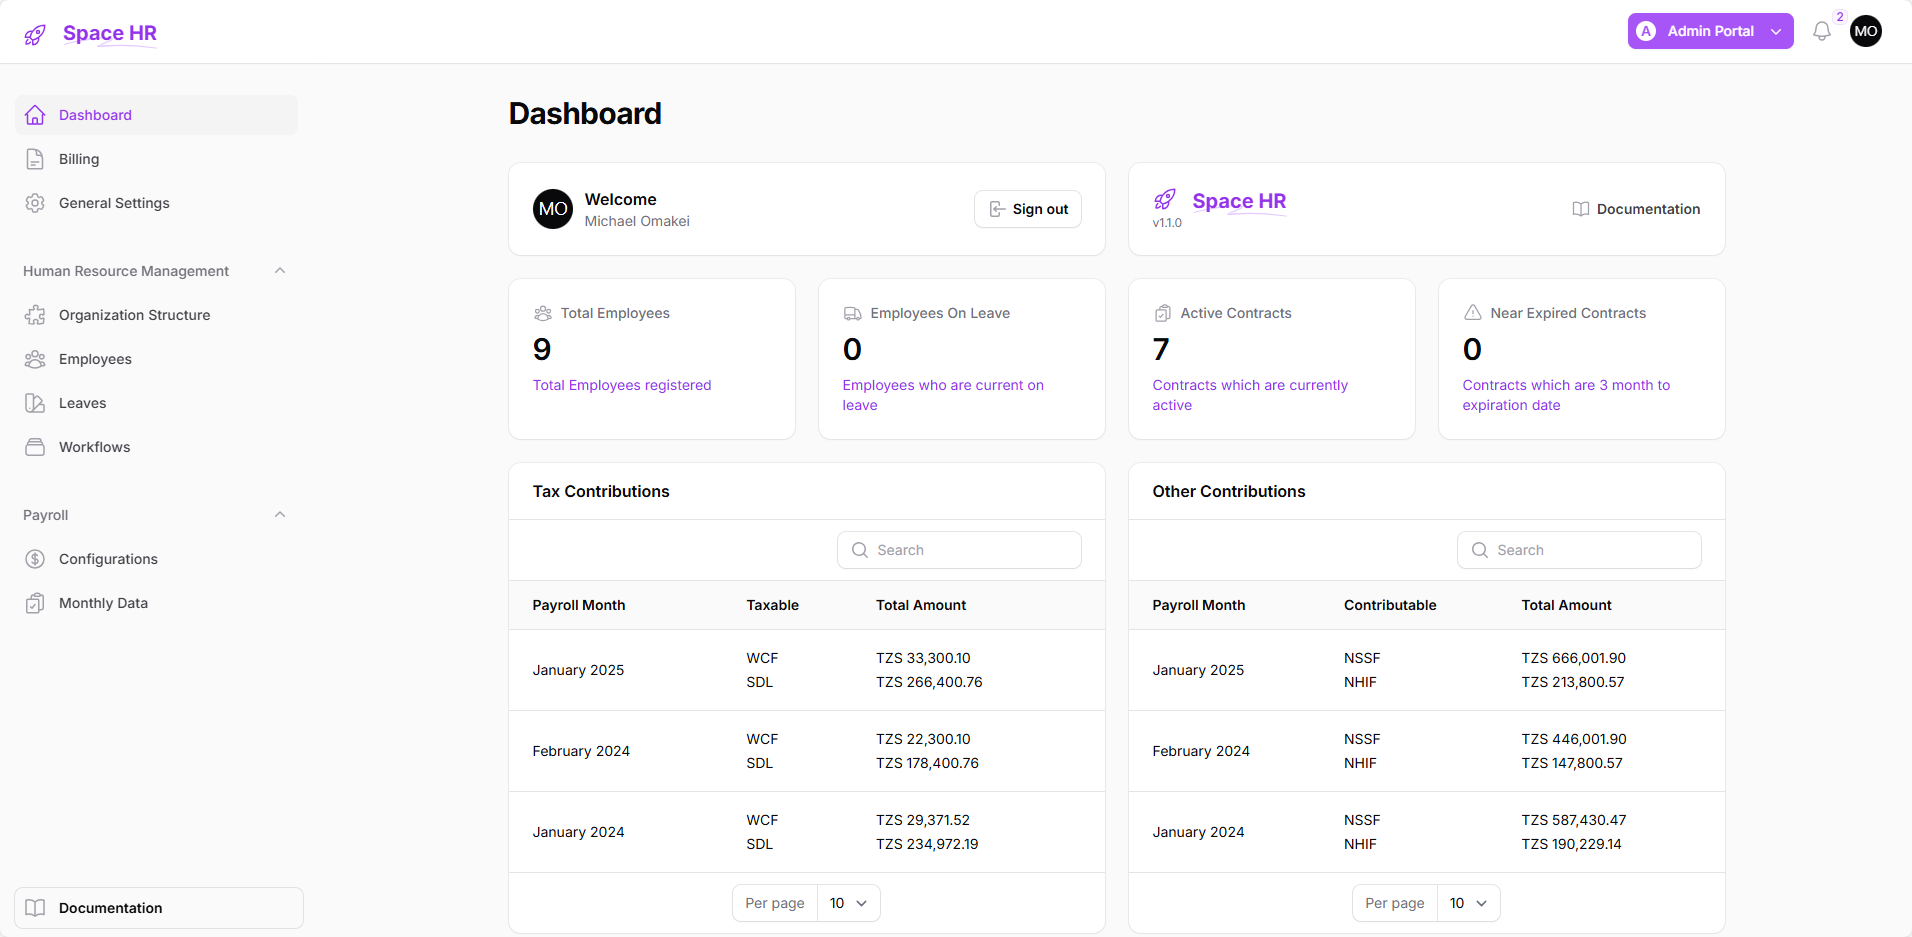Click the Dashboard home icon
1912x937 pixels.
[35, 115]
